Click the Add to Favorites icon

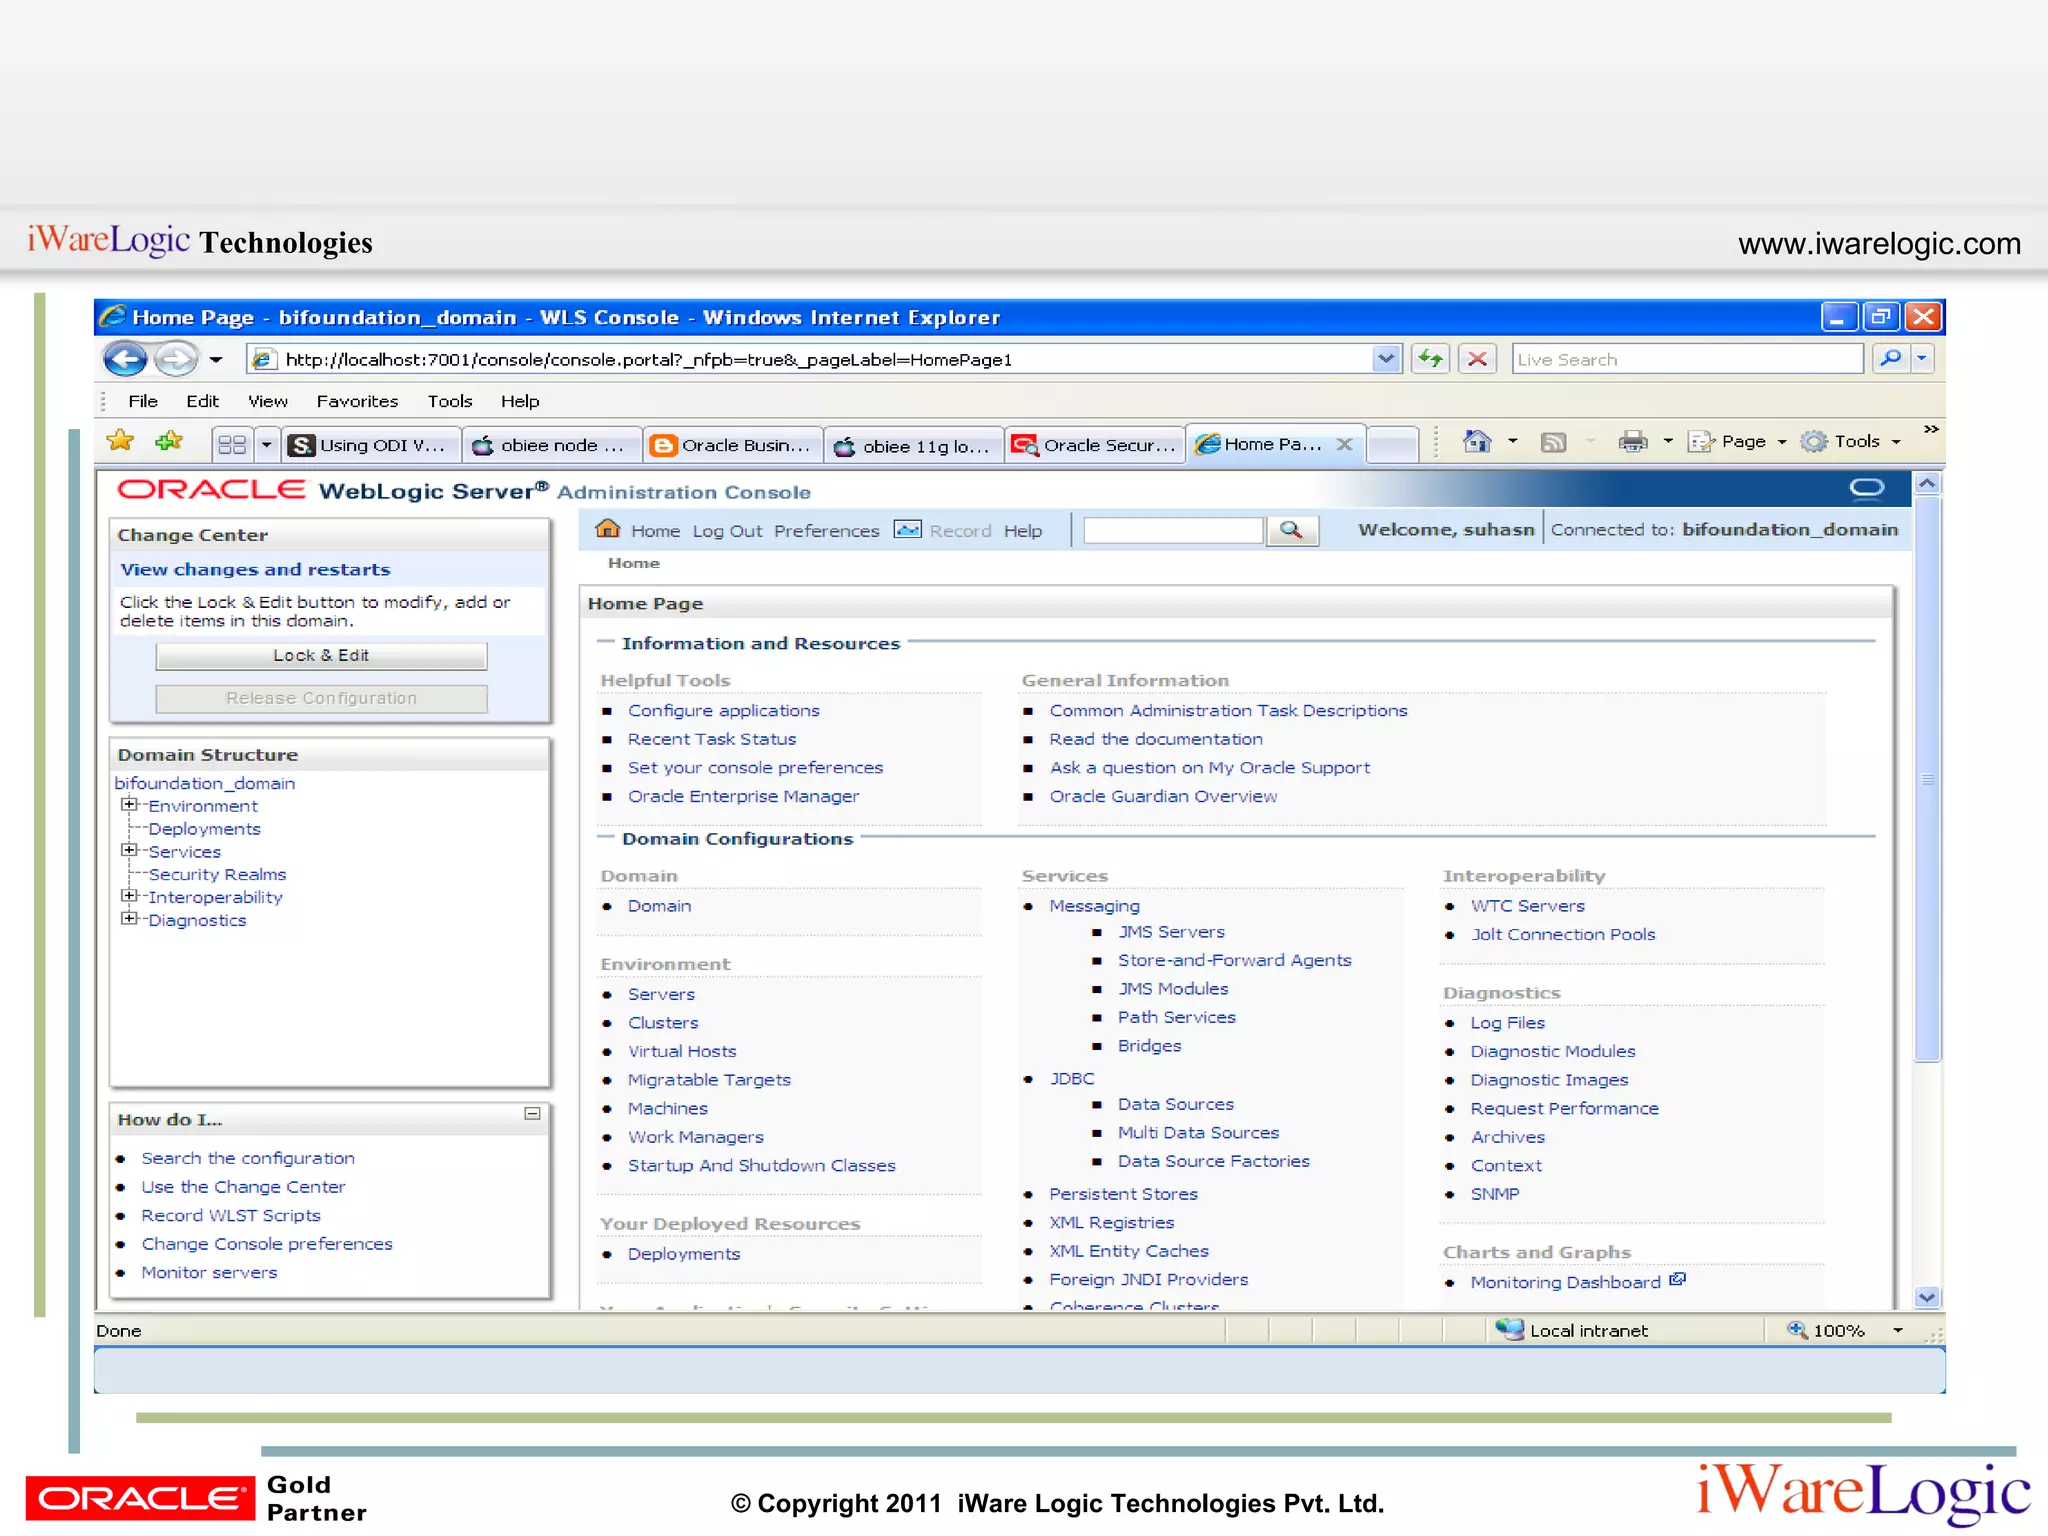point(169,442)
